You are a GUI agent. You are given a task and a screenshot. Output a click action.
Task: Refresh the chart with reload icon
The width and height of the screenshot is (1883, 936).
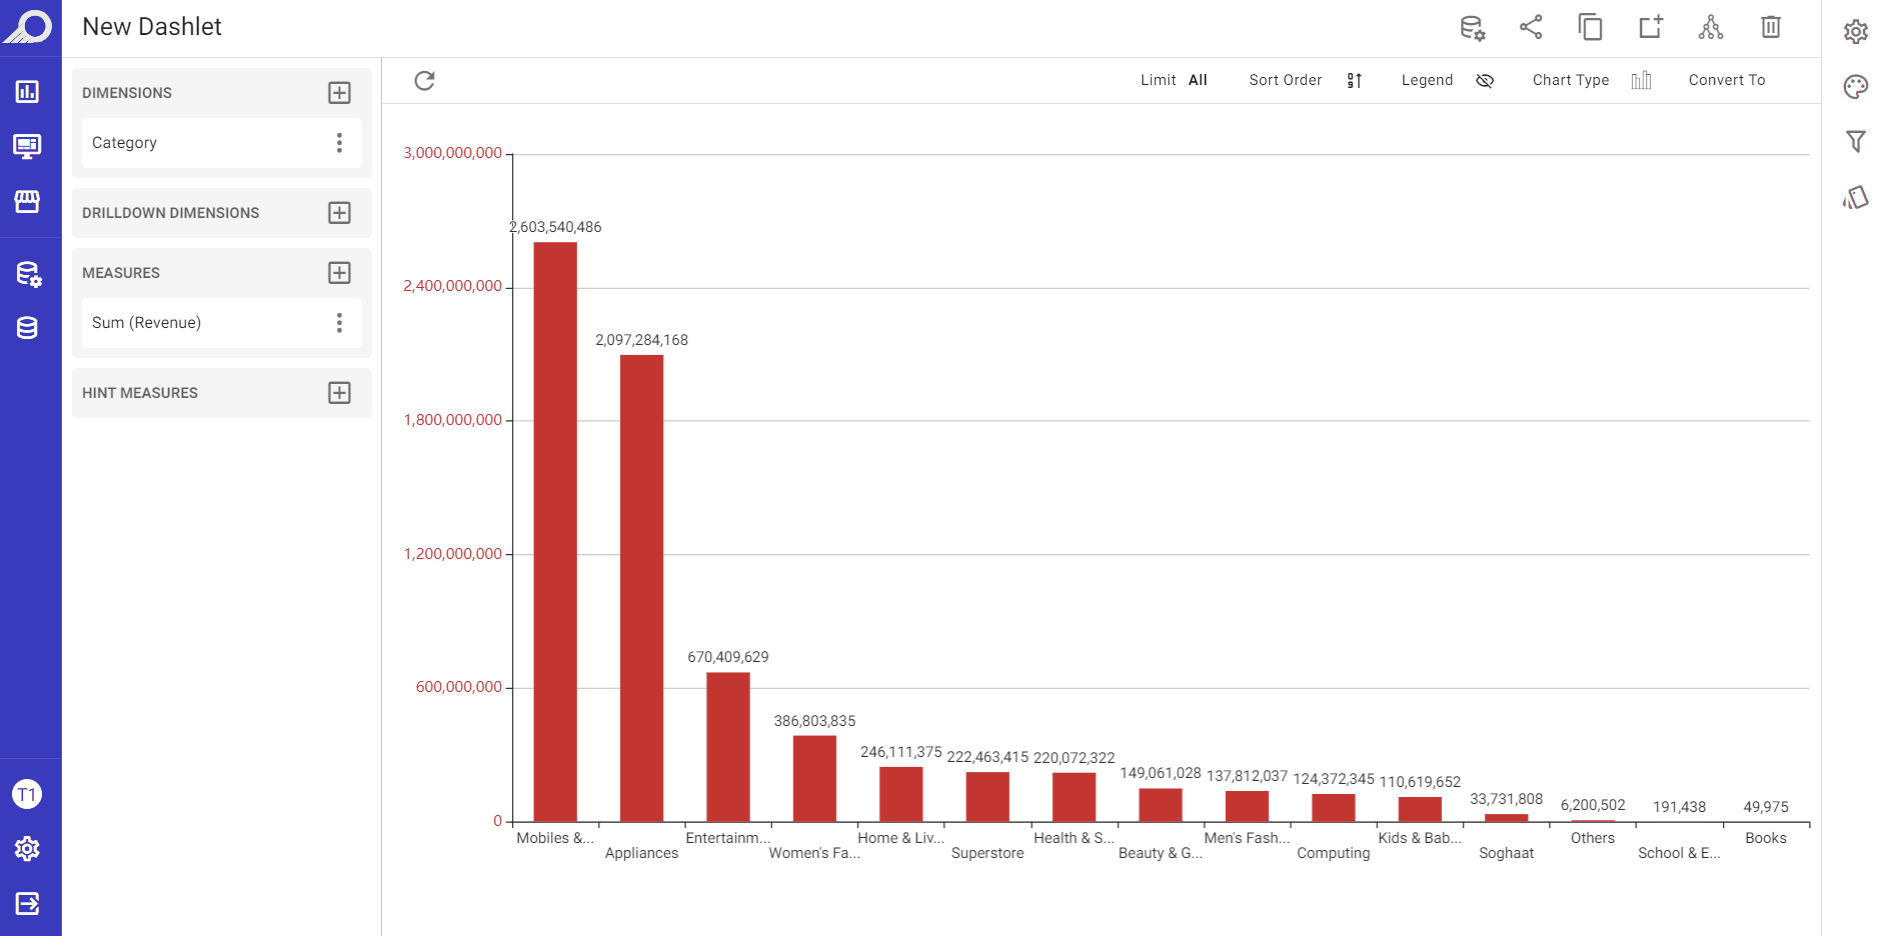(x=425, y=80)
